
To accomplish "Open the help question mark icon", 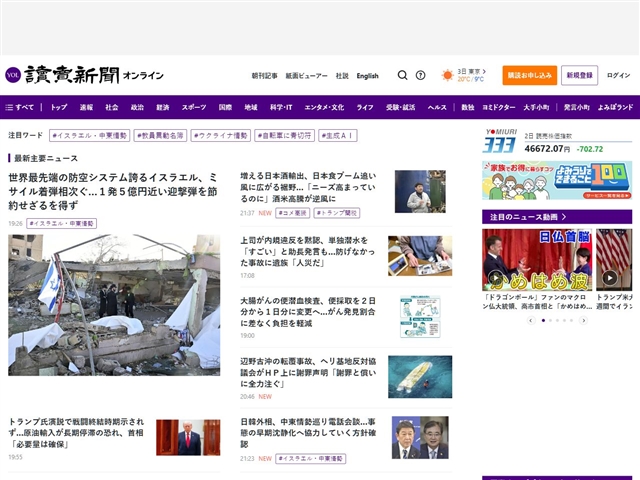I will (x=420, y=75).
